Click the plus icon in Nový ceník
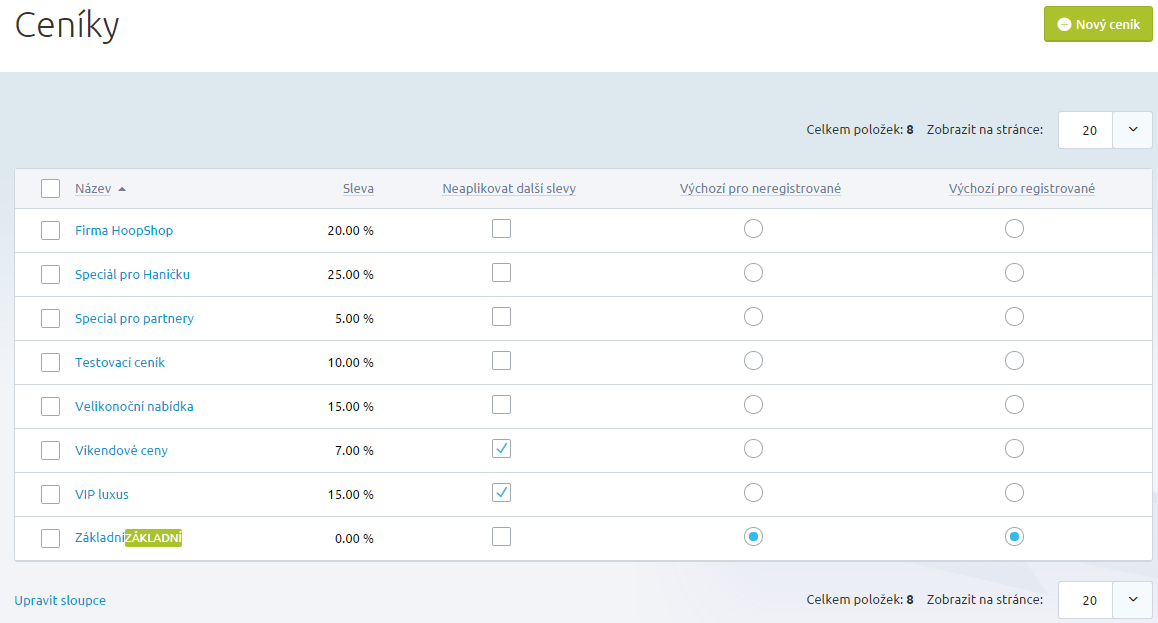This screenshot has width=1158, height=623. click(x=1063, y=24)
